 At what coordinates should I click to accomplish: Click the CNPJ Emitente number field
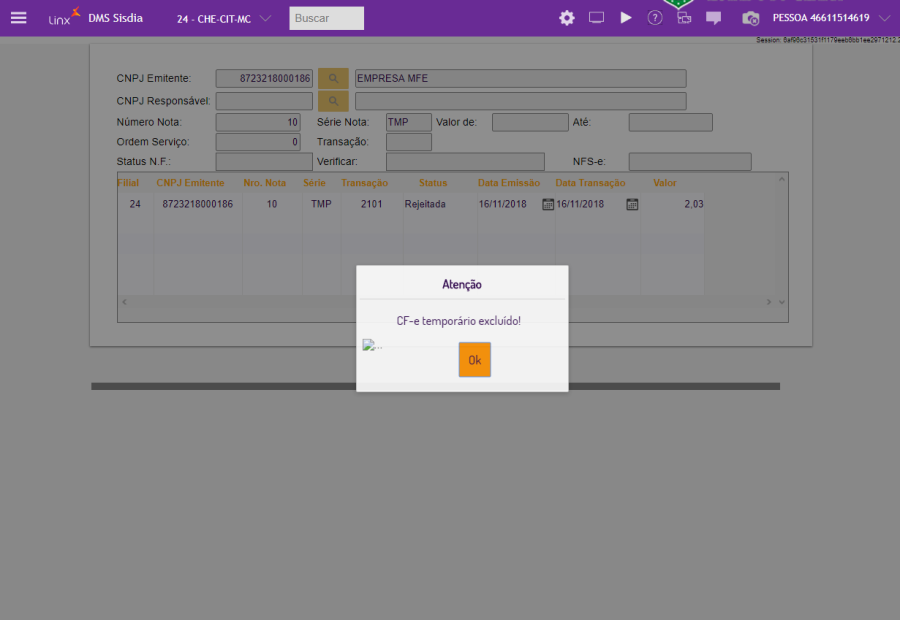(x=264, y=79)
